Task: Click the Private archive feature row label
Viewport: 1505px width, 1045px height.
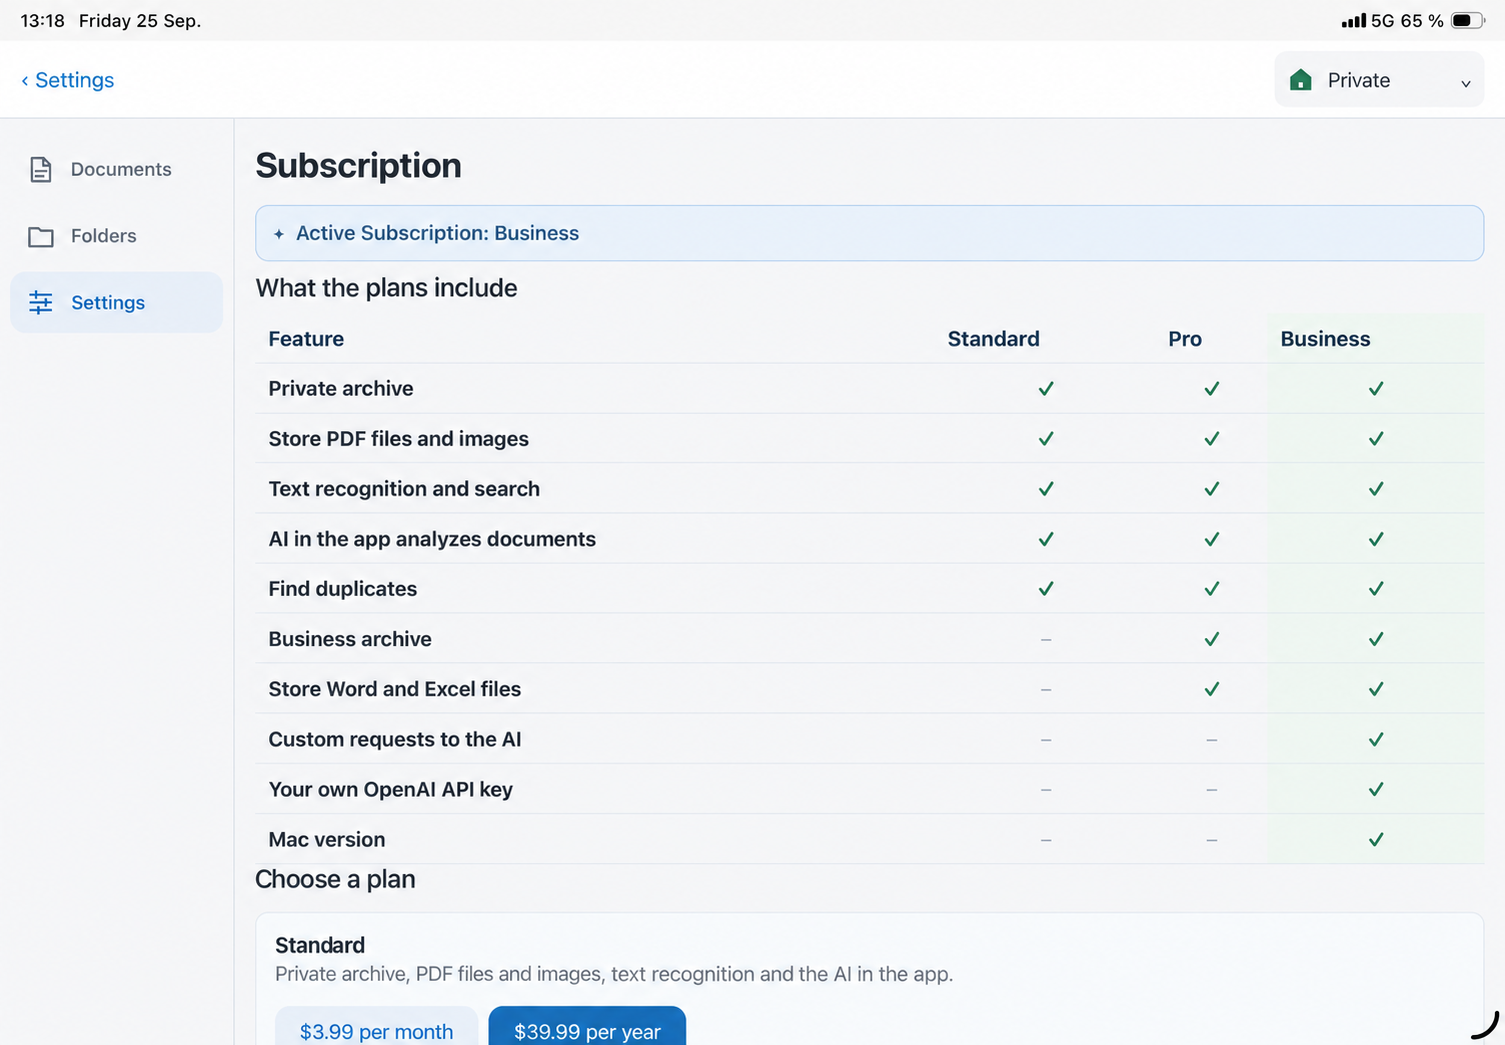Action: point(341,388)
